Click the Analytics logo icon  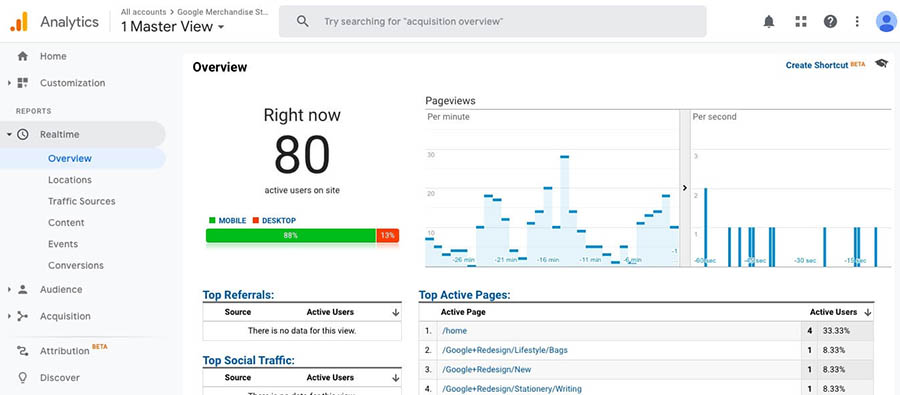(x=19, y=22)
